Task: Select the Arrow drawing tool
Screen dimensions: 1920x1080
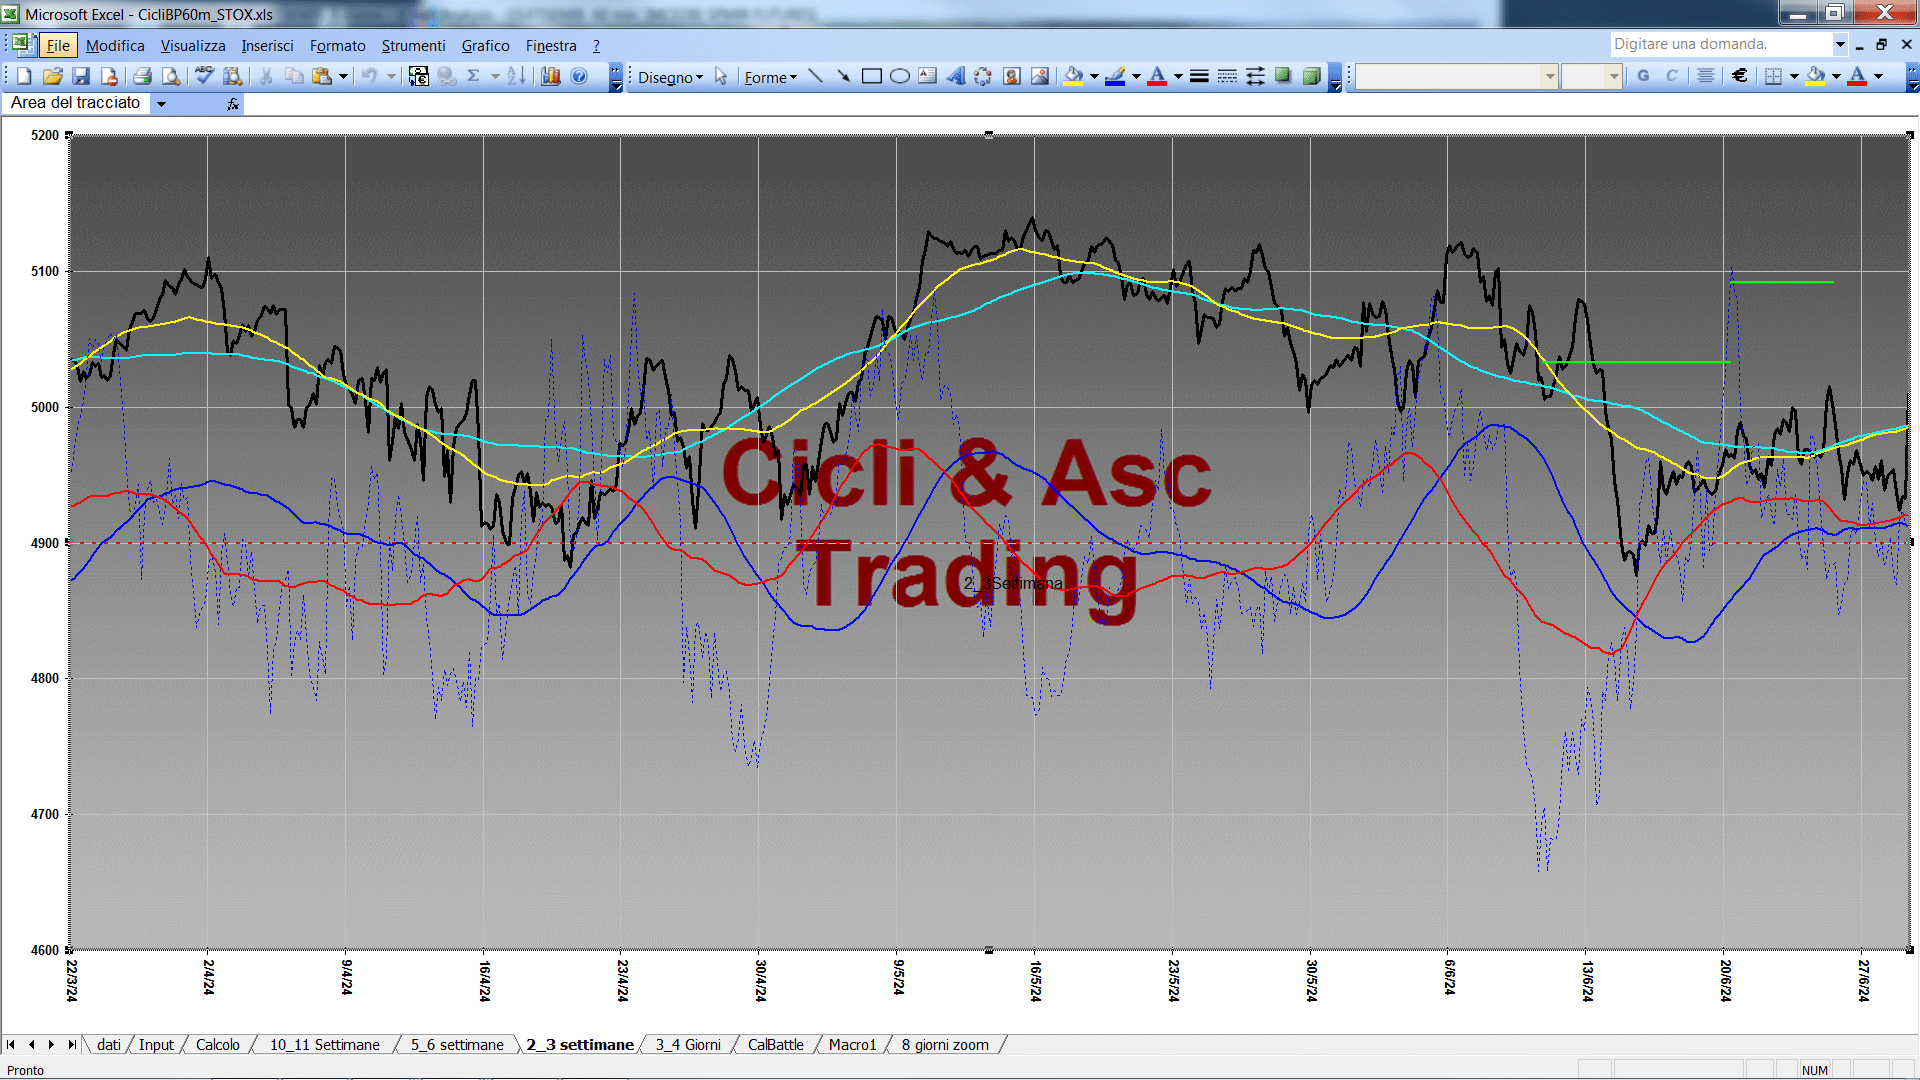Action: (843, 76)
